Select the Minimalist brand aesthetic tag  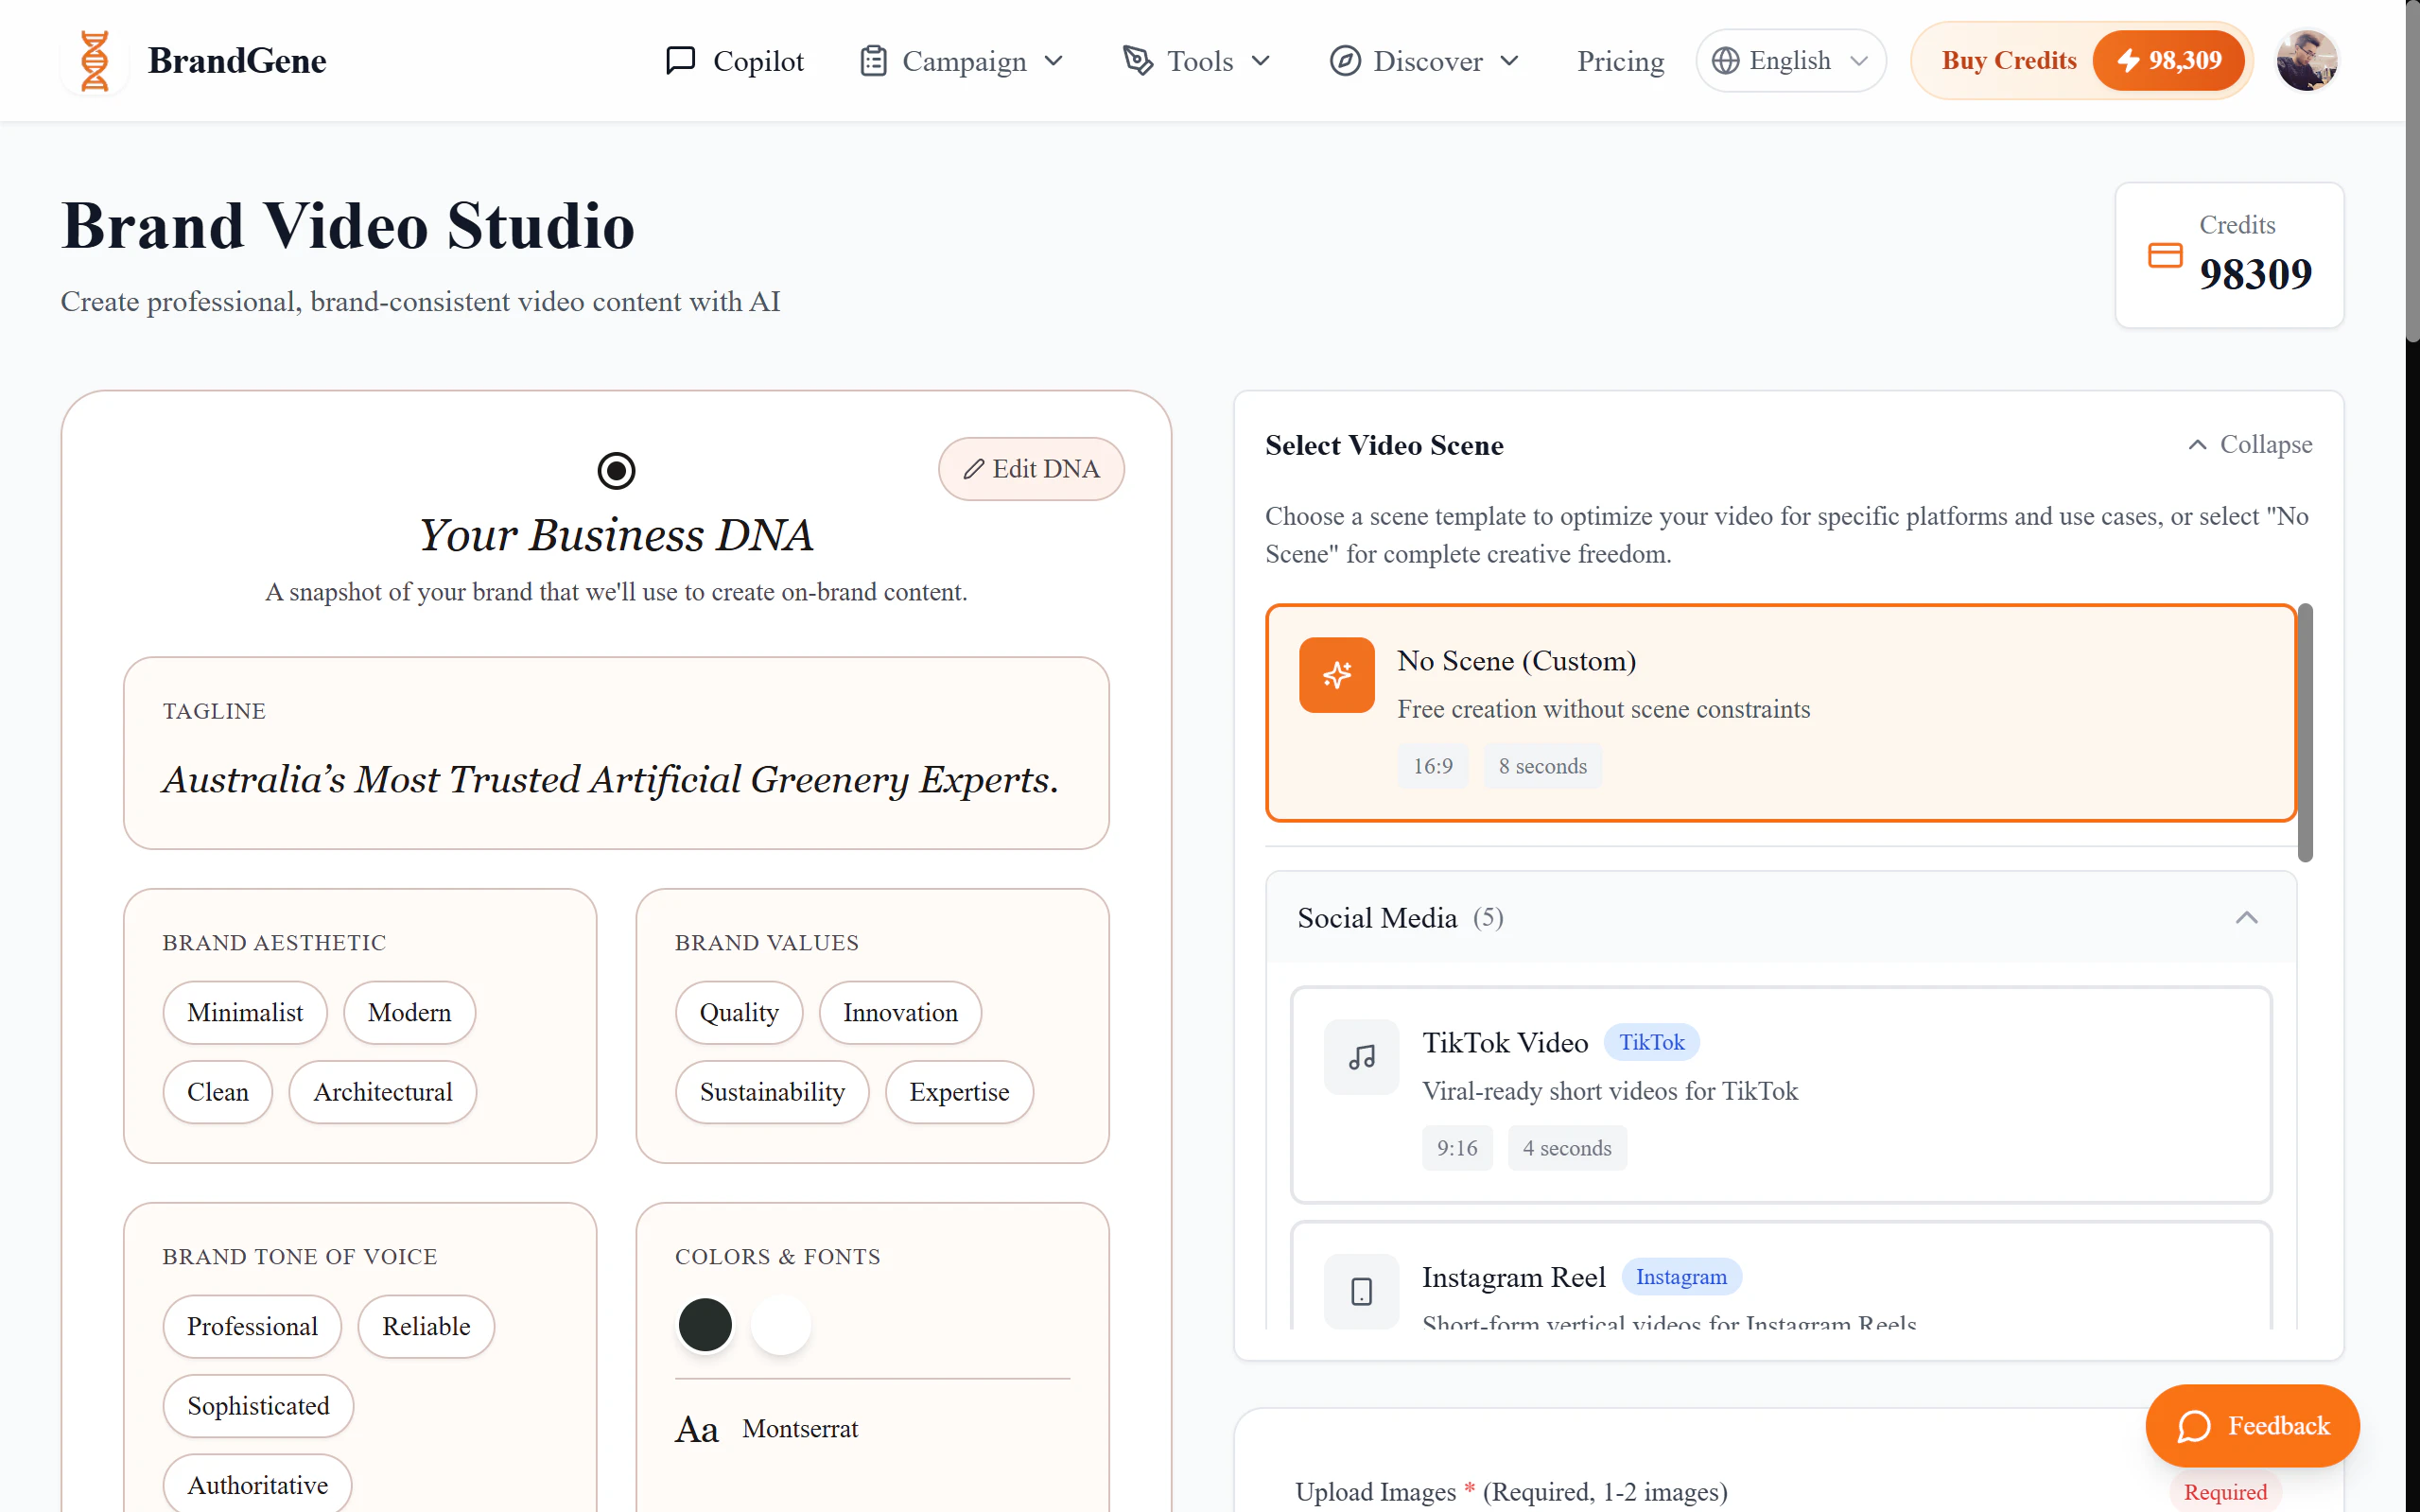(x=244, y=1012)
